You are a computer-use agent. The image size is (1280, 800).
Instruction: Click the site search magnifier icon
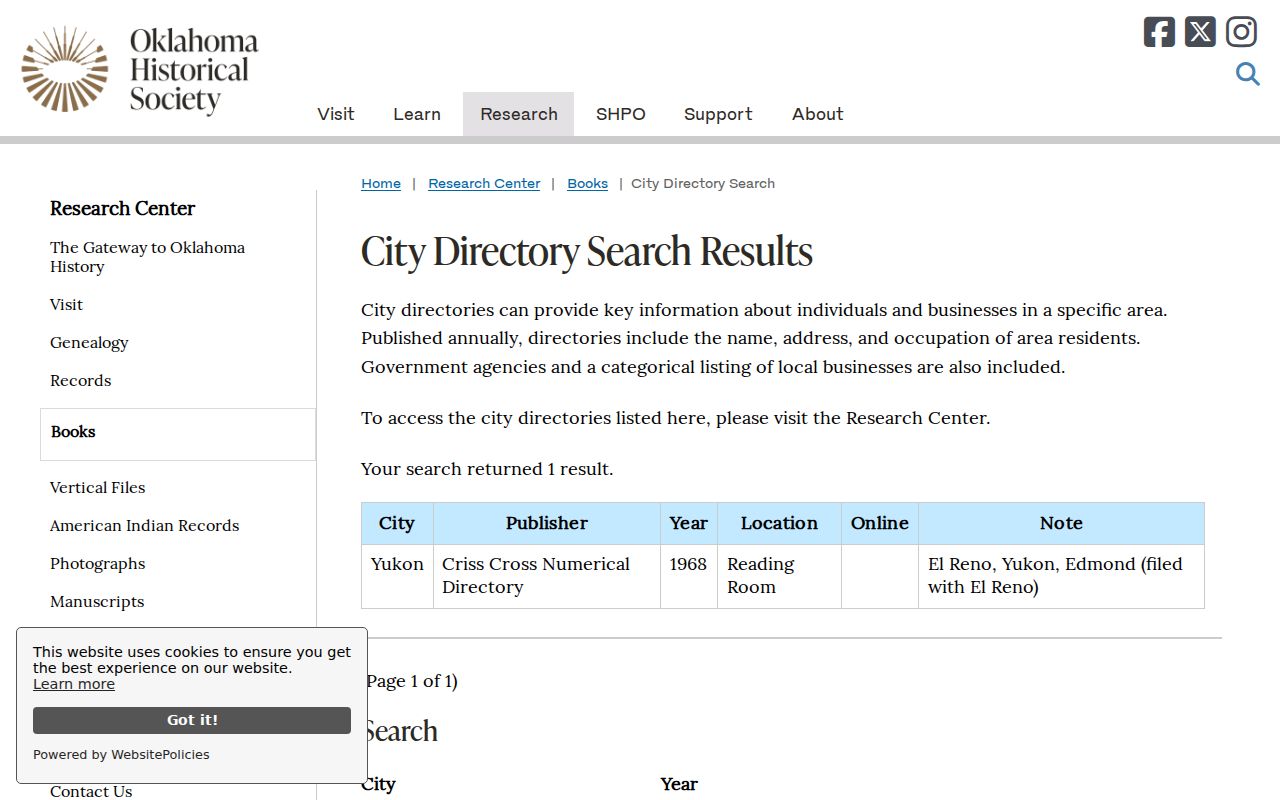tap(1247, 74)
